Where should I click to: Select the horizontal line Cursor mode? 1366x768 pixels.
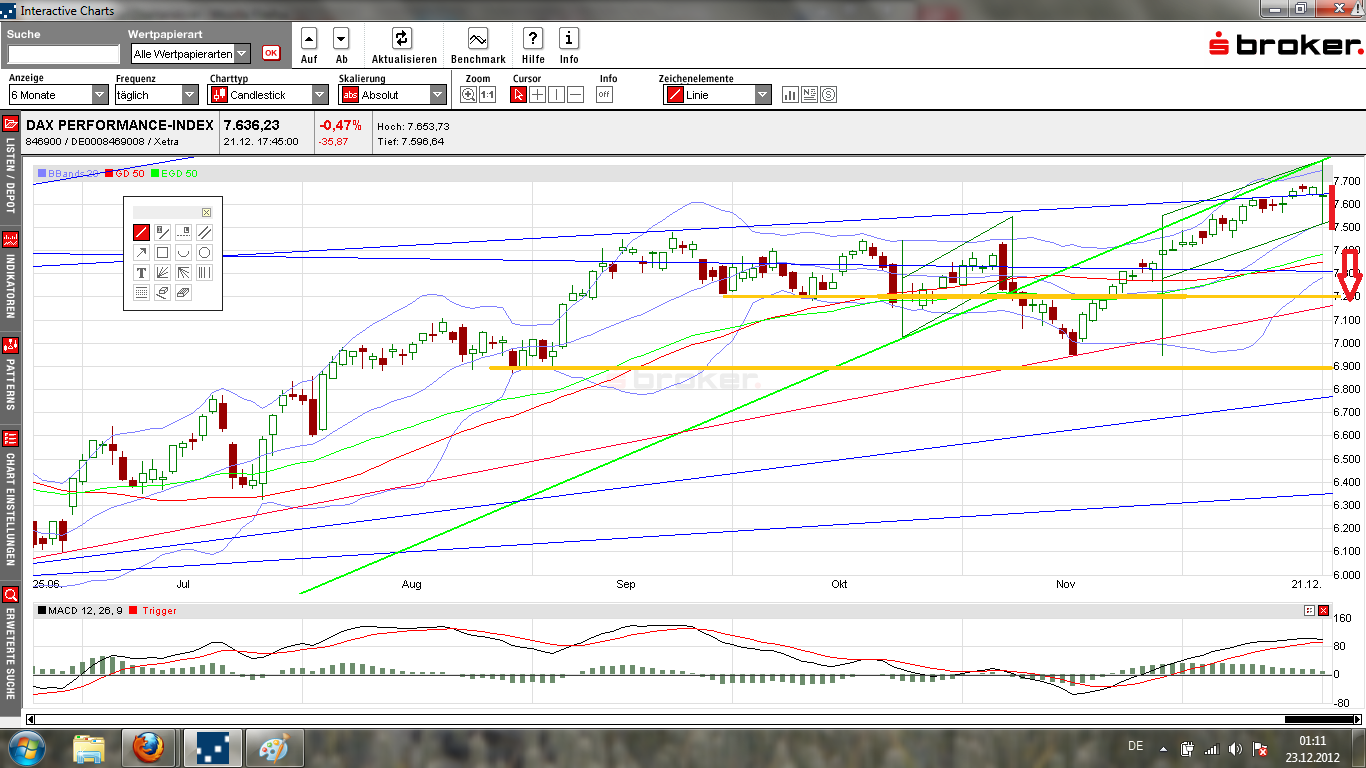pyautogui.click(x=575, y=95)
